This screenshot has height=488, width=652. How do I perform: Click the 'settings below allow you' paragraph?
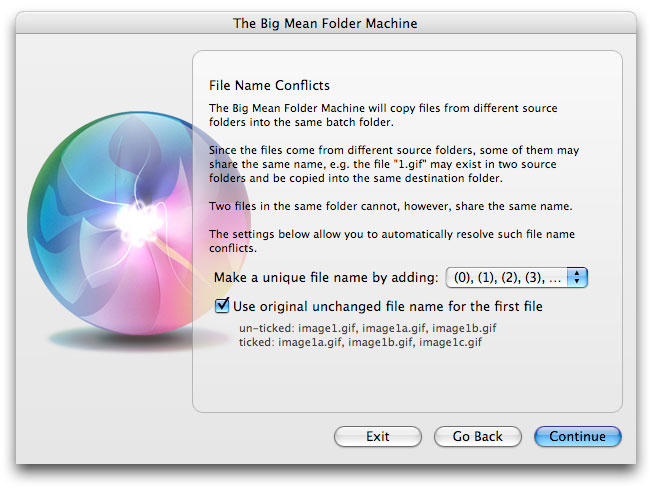pyautogui.click(x=392, y=241)
